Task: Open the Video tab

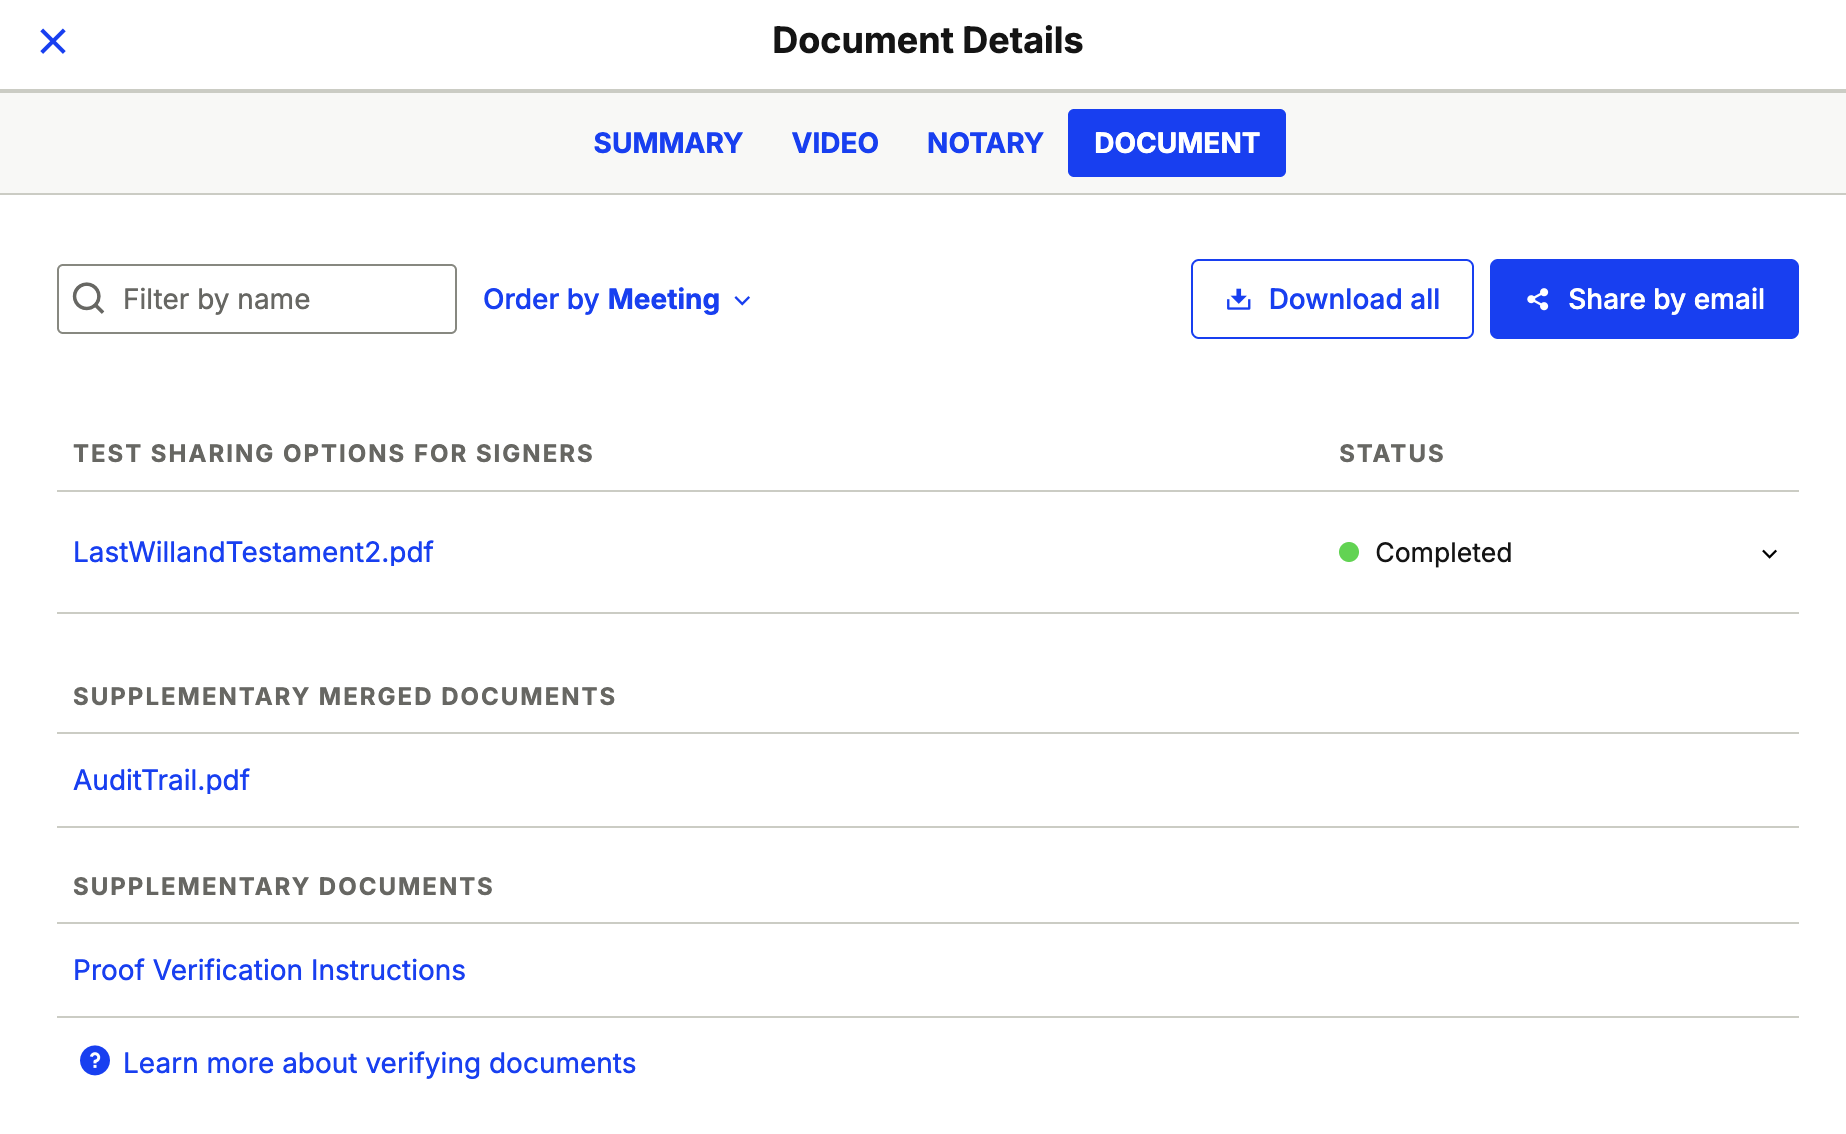Action: pos(834,143)
